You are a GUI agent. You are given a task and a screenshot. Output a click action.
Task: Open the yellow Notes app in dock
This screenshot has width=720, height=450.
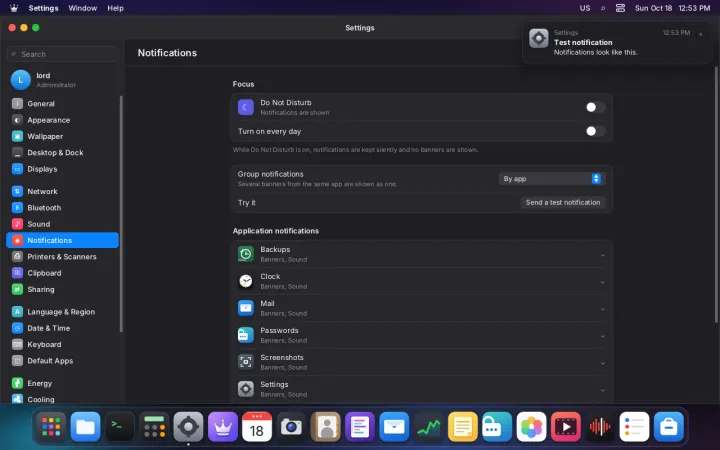pyautogui.click(x=462, y=427)
